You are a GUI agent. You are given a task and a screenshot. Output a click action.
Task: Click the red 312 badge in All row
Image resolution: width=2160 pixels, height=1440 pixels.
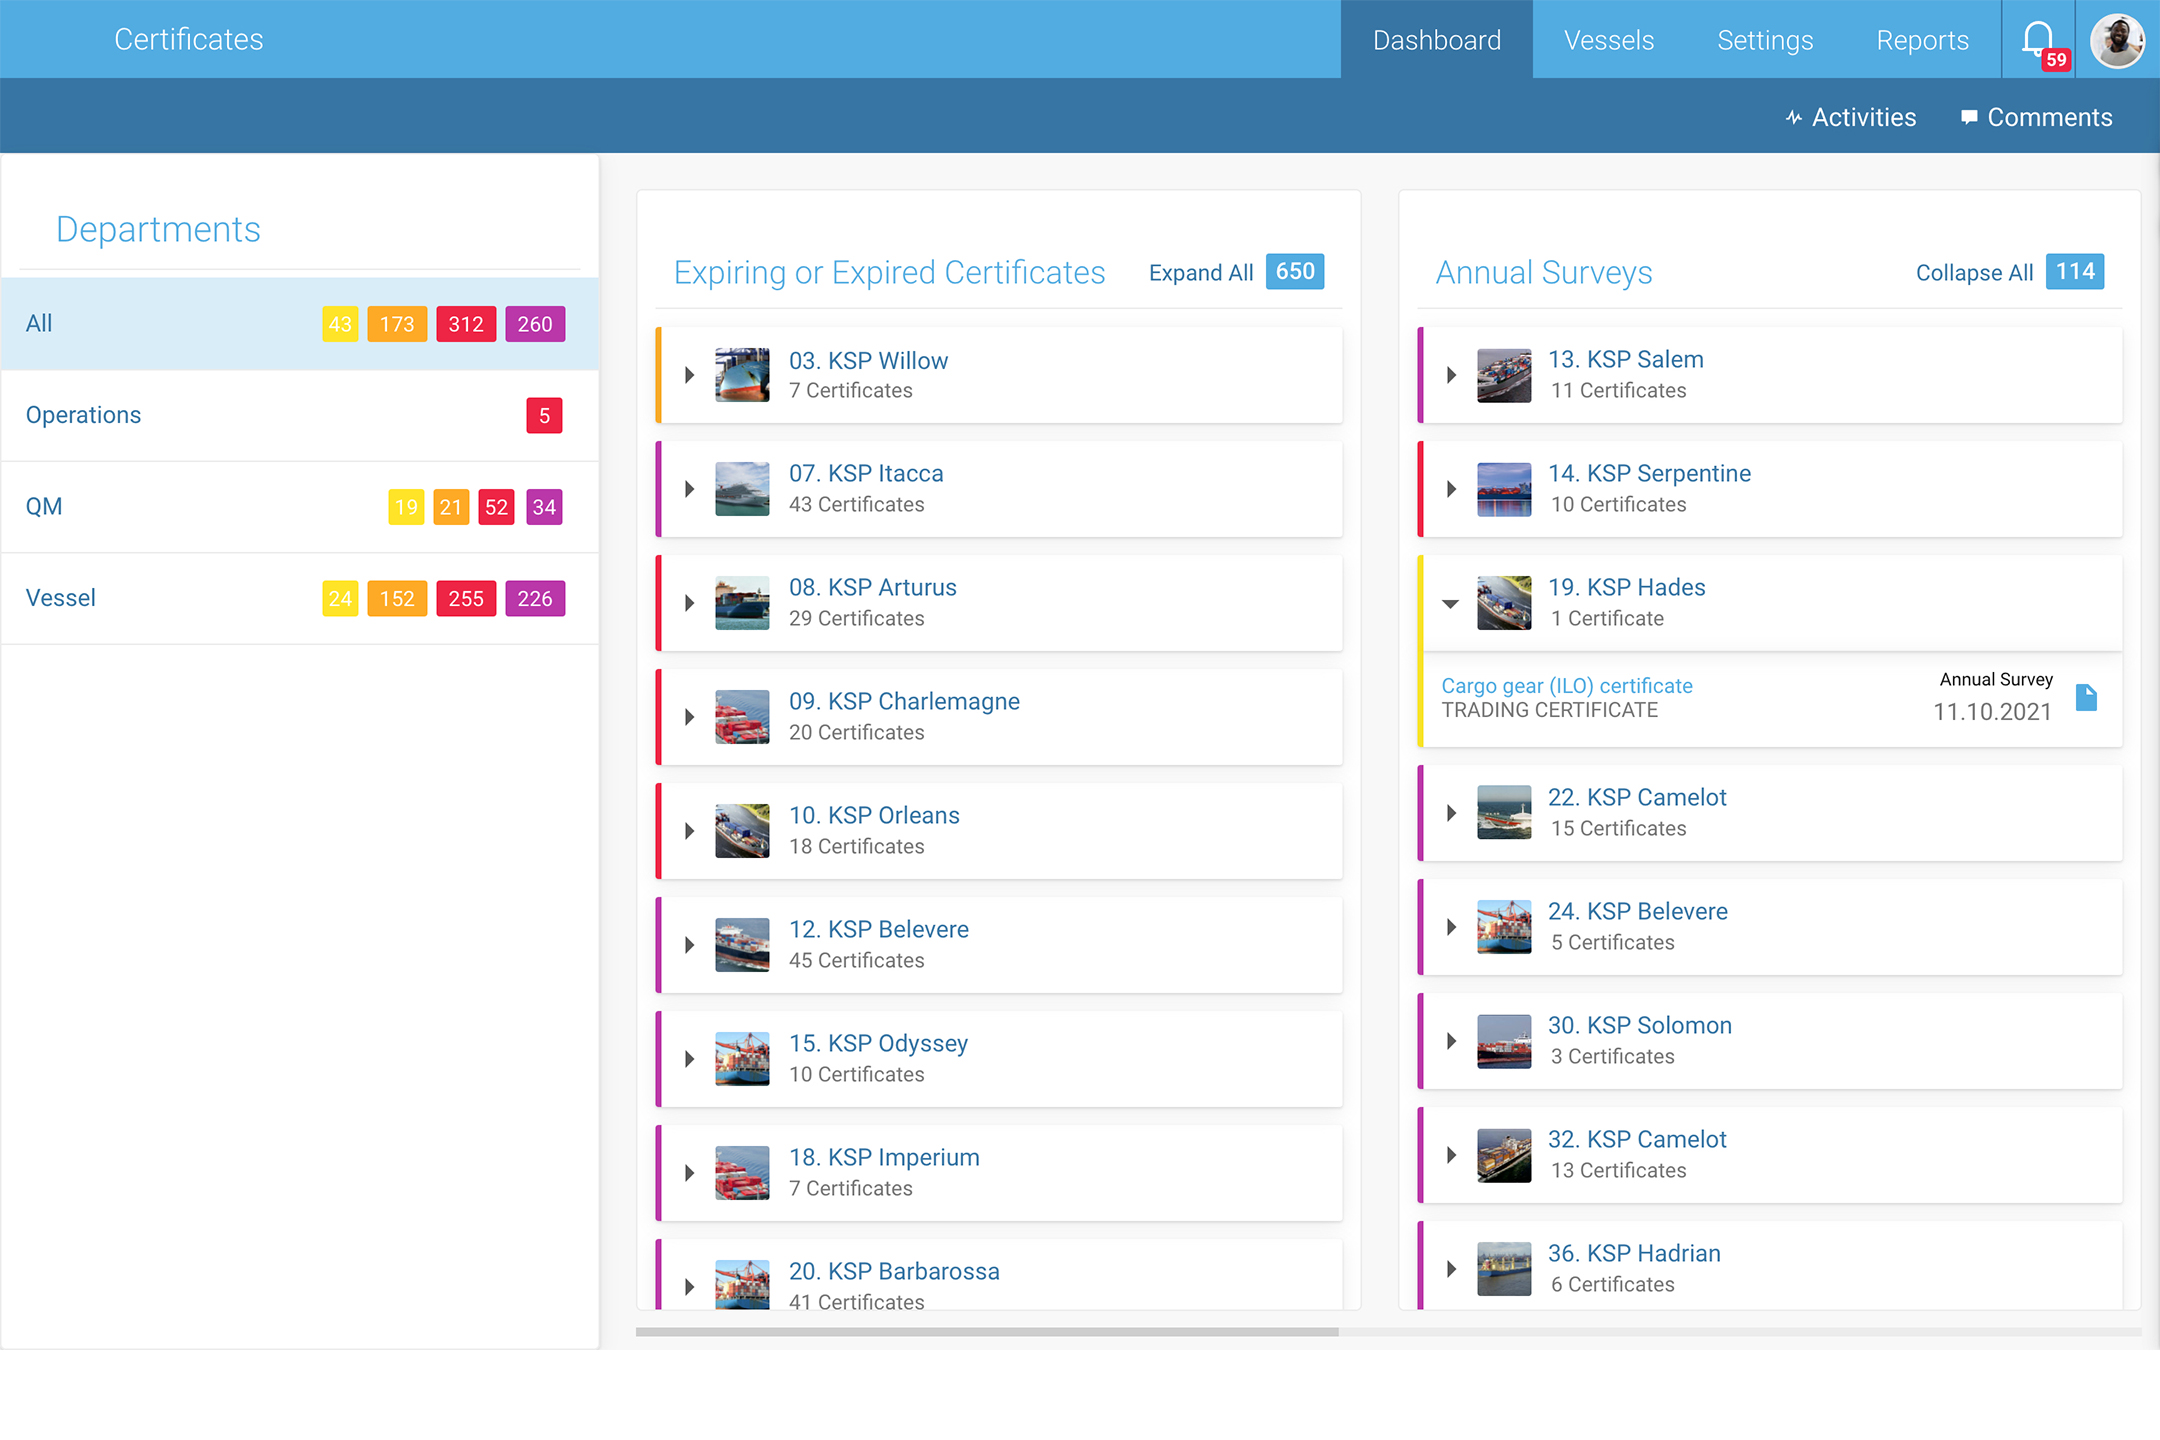pos(466,324)
